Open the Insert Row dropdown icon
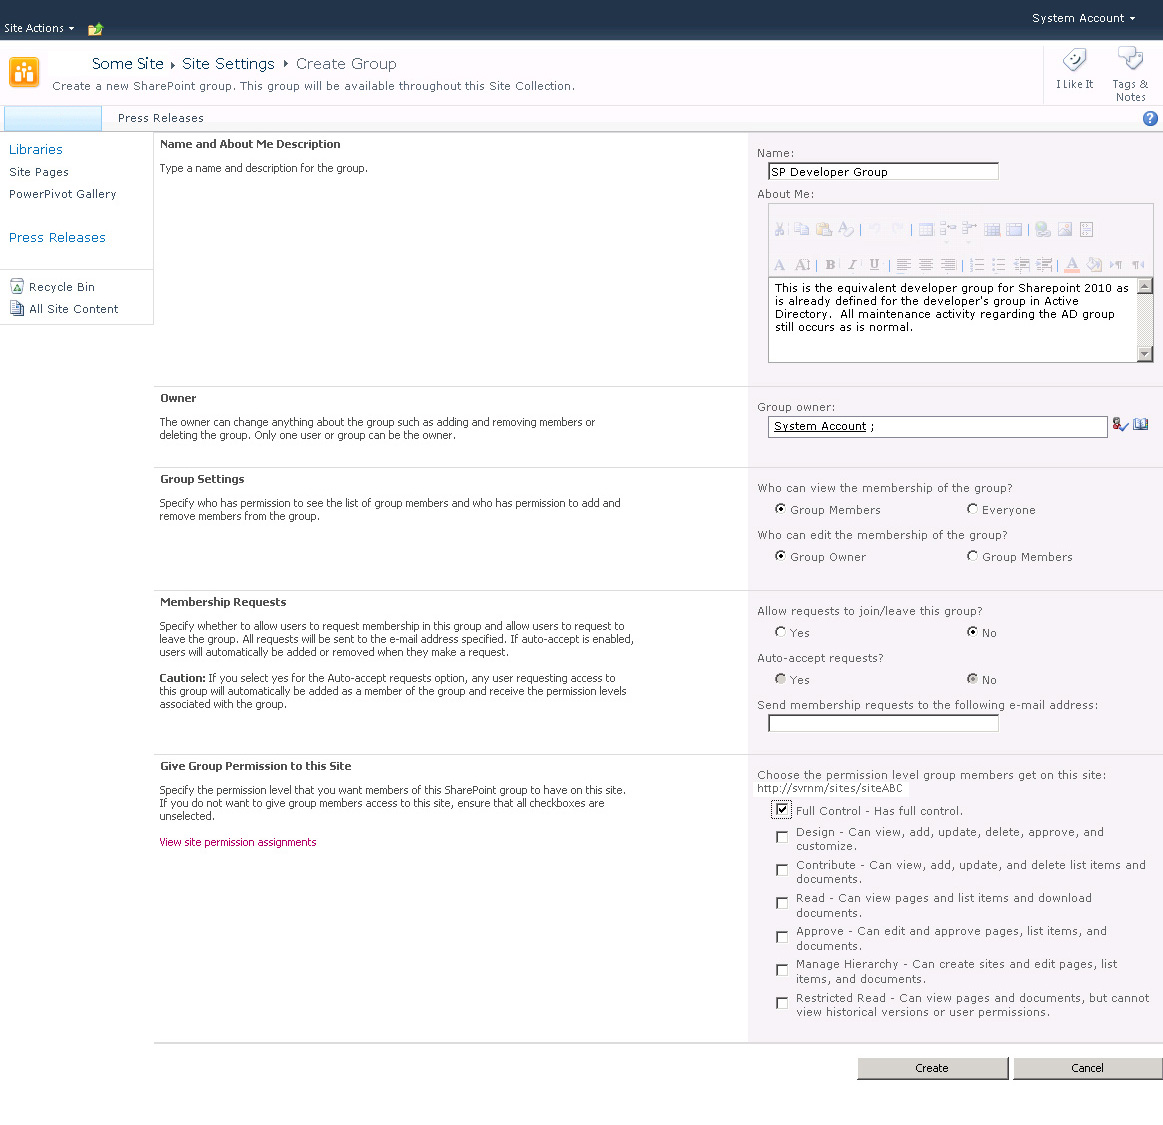The height and width of the screenshot is (1125, 1163). pyautogui.click(x=948, y=230)
